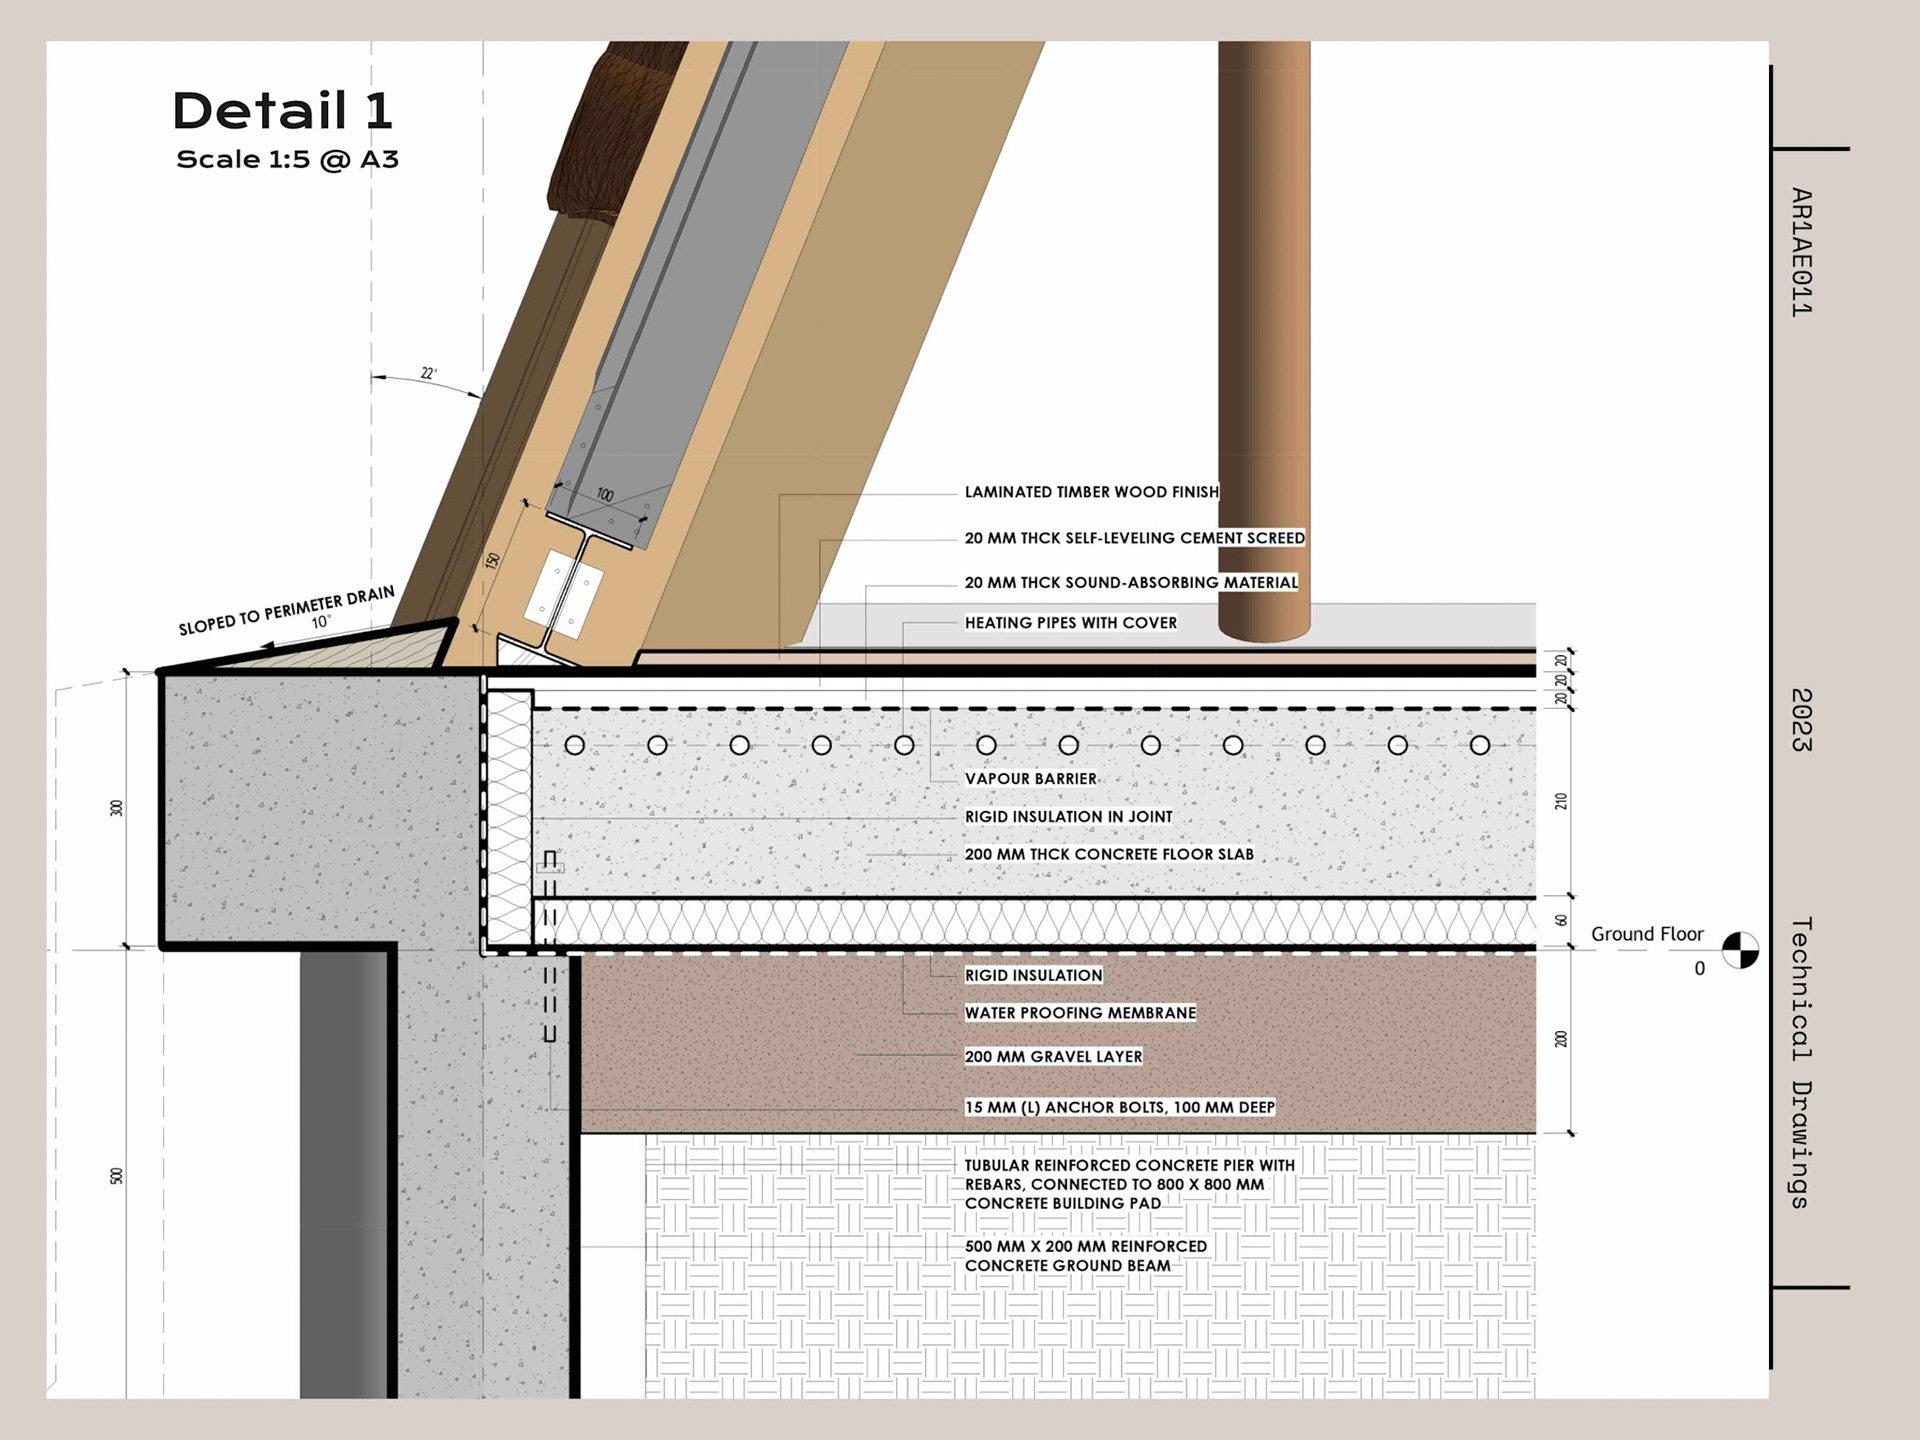Click the AR1AE011 course code text

1801,252
